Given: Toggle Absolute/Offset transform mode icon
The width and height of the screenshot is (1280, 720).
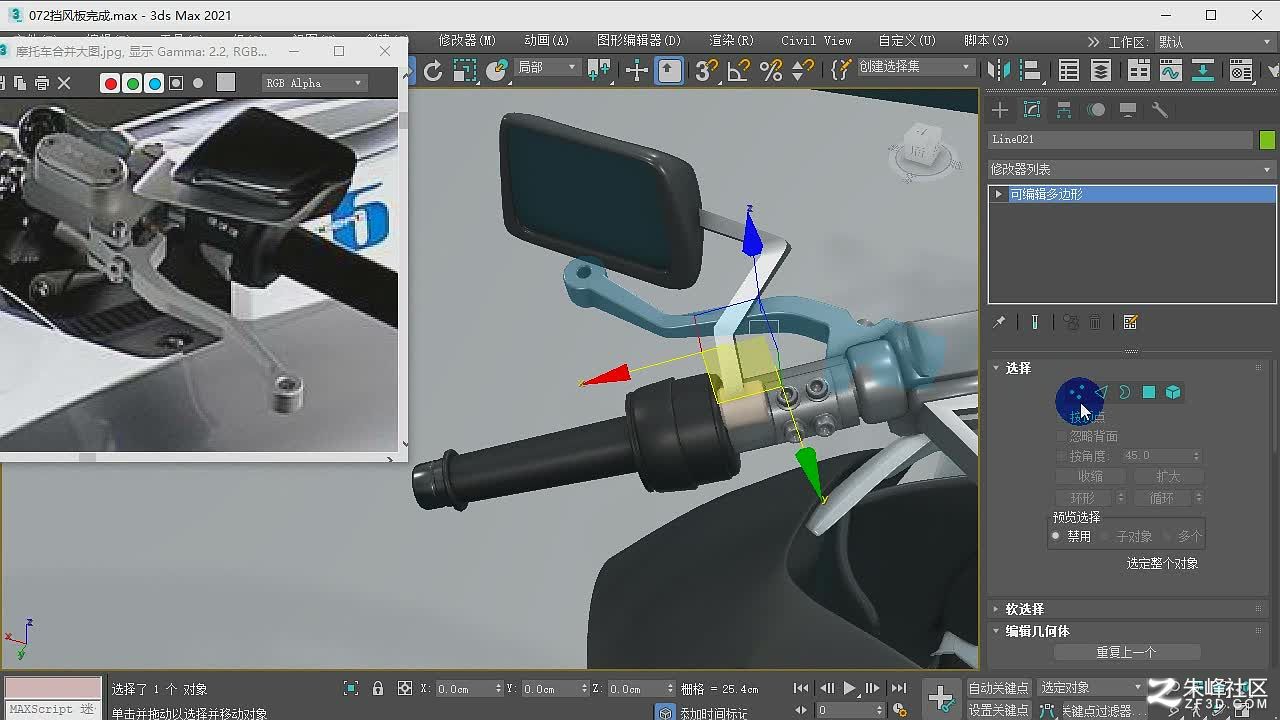Looking at the screenshot, I should click(x=405, y=689).
